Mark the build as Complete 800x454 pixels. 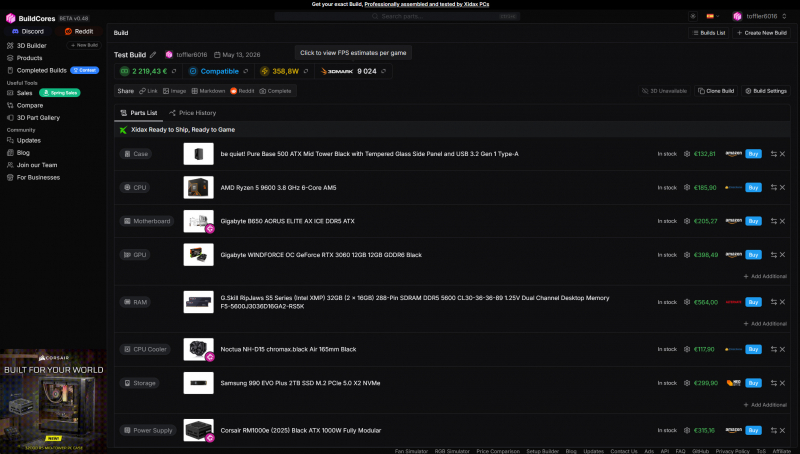(x=276, y=91)
